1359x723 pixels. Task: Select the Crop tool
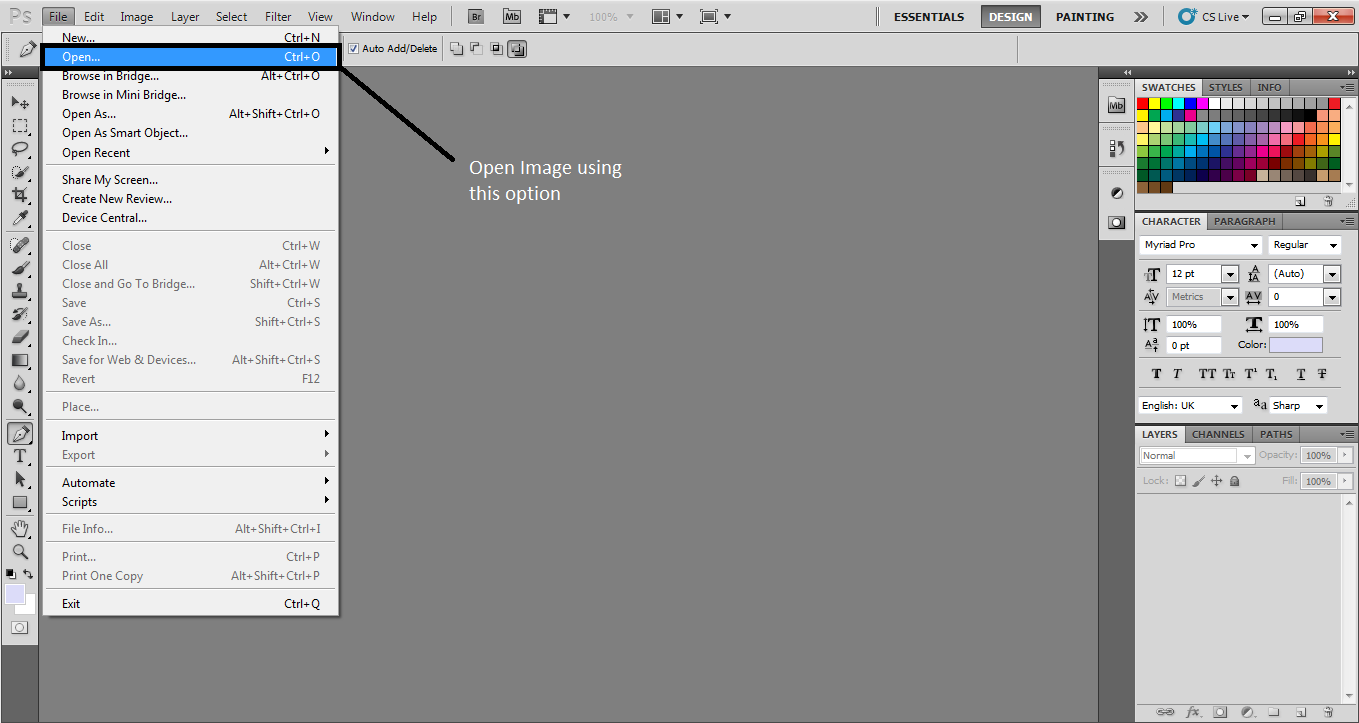[x=20, y=195]
